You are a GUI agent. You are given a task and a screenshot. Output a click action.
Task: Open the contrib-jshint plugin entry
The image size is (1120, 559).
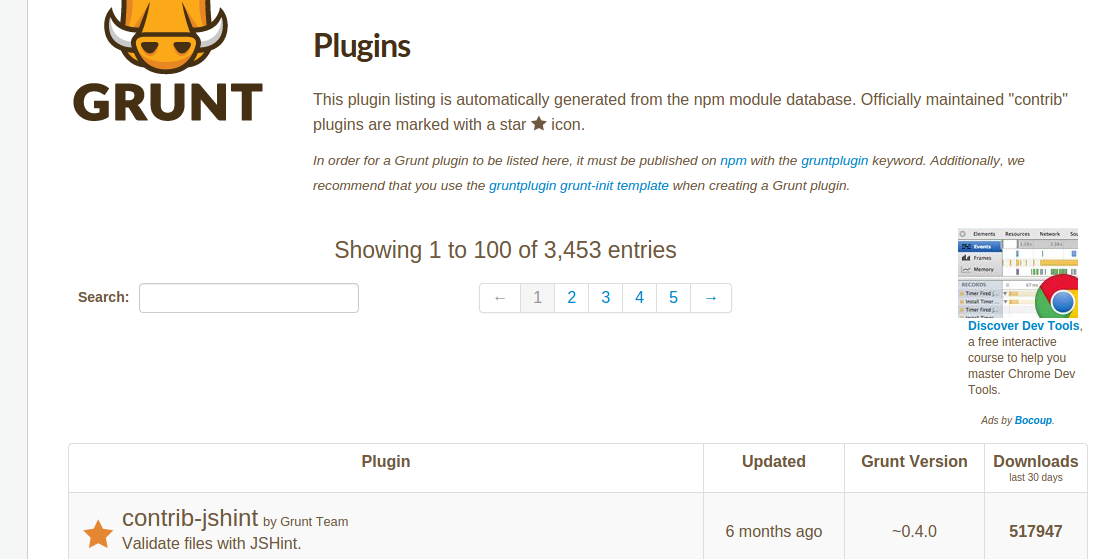(190, 518)
